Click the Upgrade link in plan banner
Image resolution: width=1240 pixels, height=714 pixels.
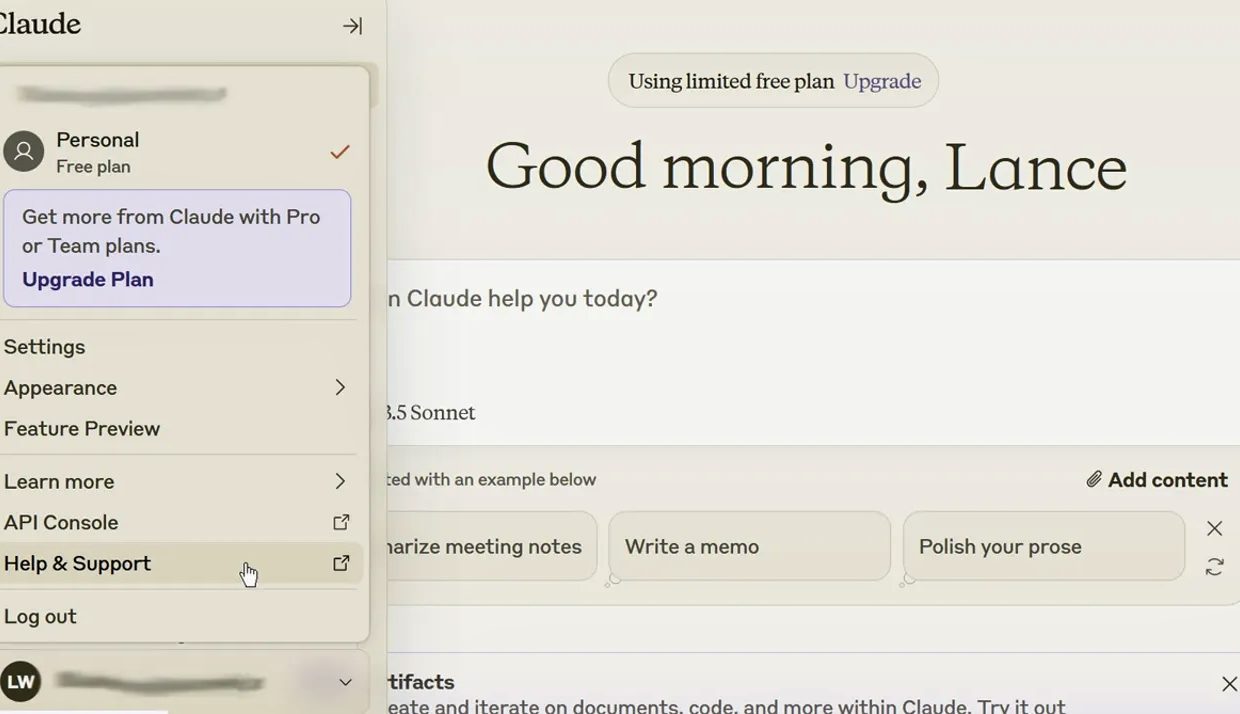point(882,82)
